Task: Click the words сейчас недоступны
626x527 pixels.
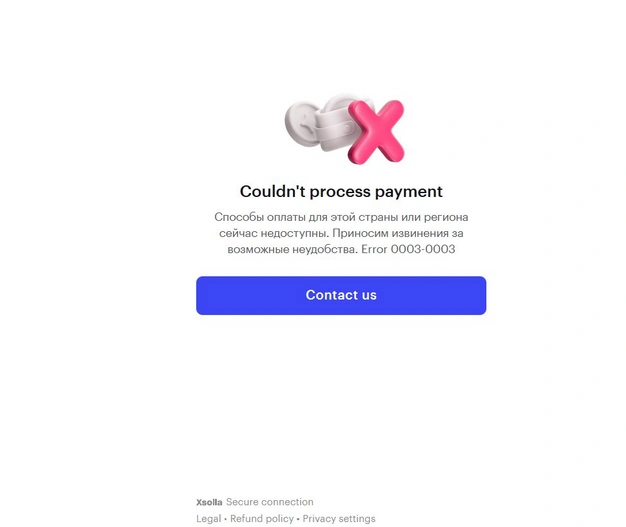Action: tap(274, 233)
